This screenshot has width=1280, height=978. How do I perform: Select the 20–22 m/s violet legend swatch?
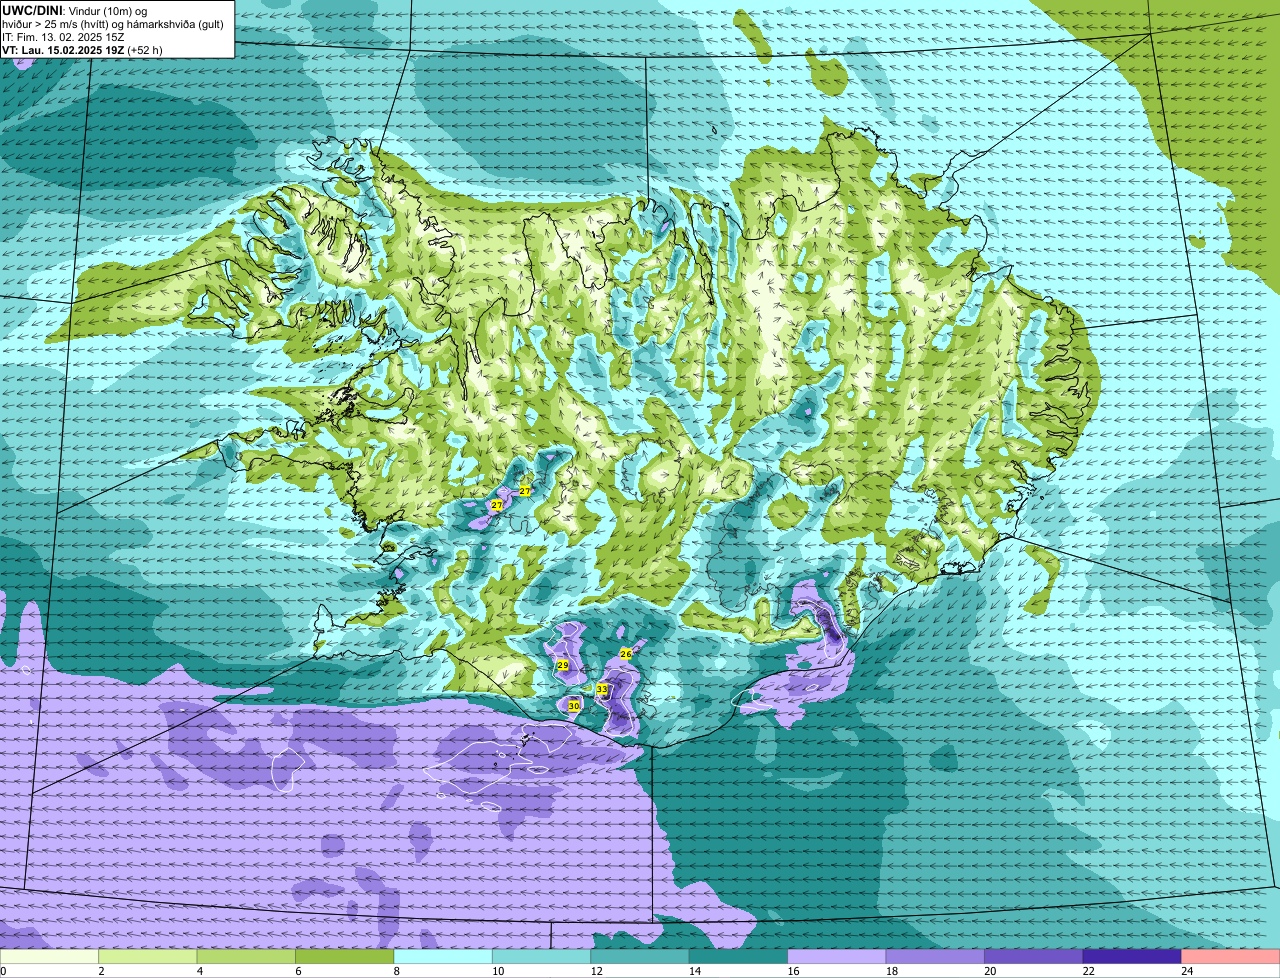[1034, 956]
